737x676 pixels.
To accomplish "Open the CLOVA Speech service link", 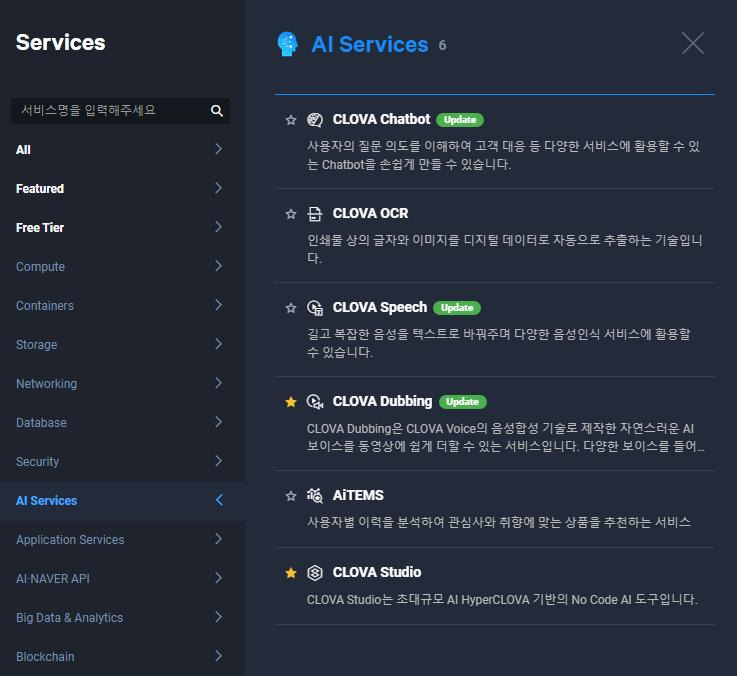I will coord(380,307).
